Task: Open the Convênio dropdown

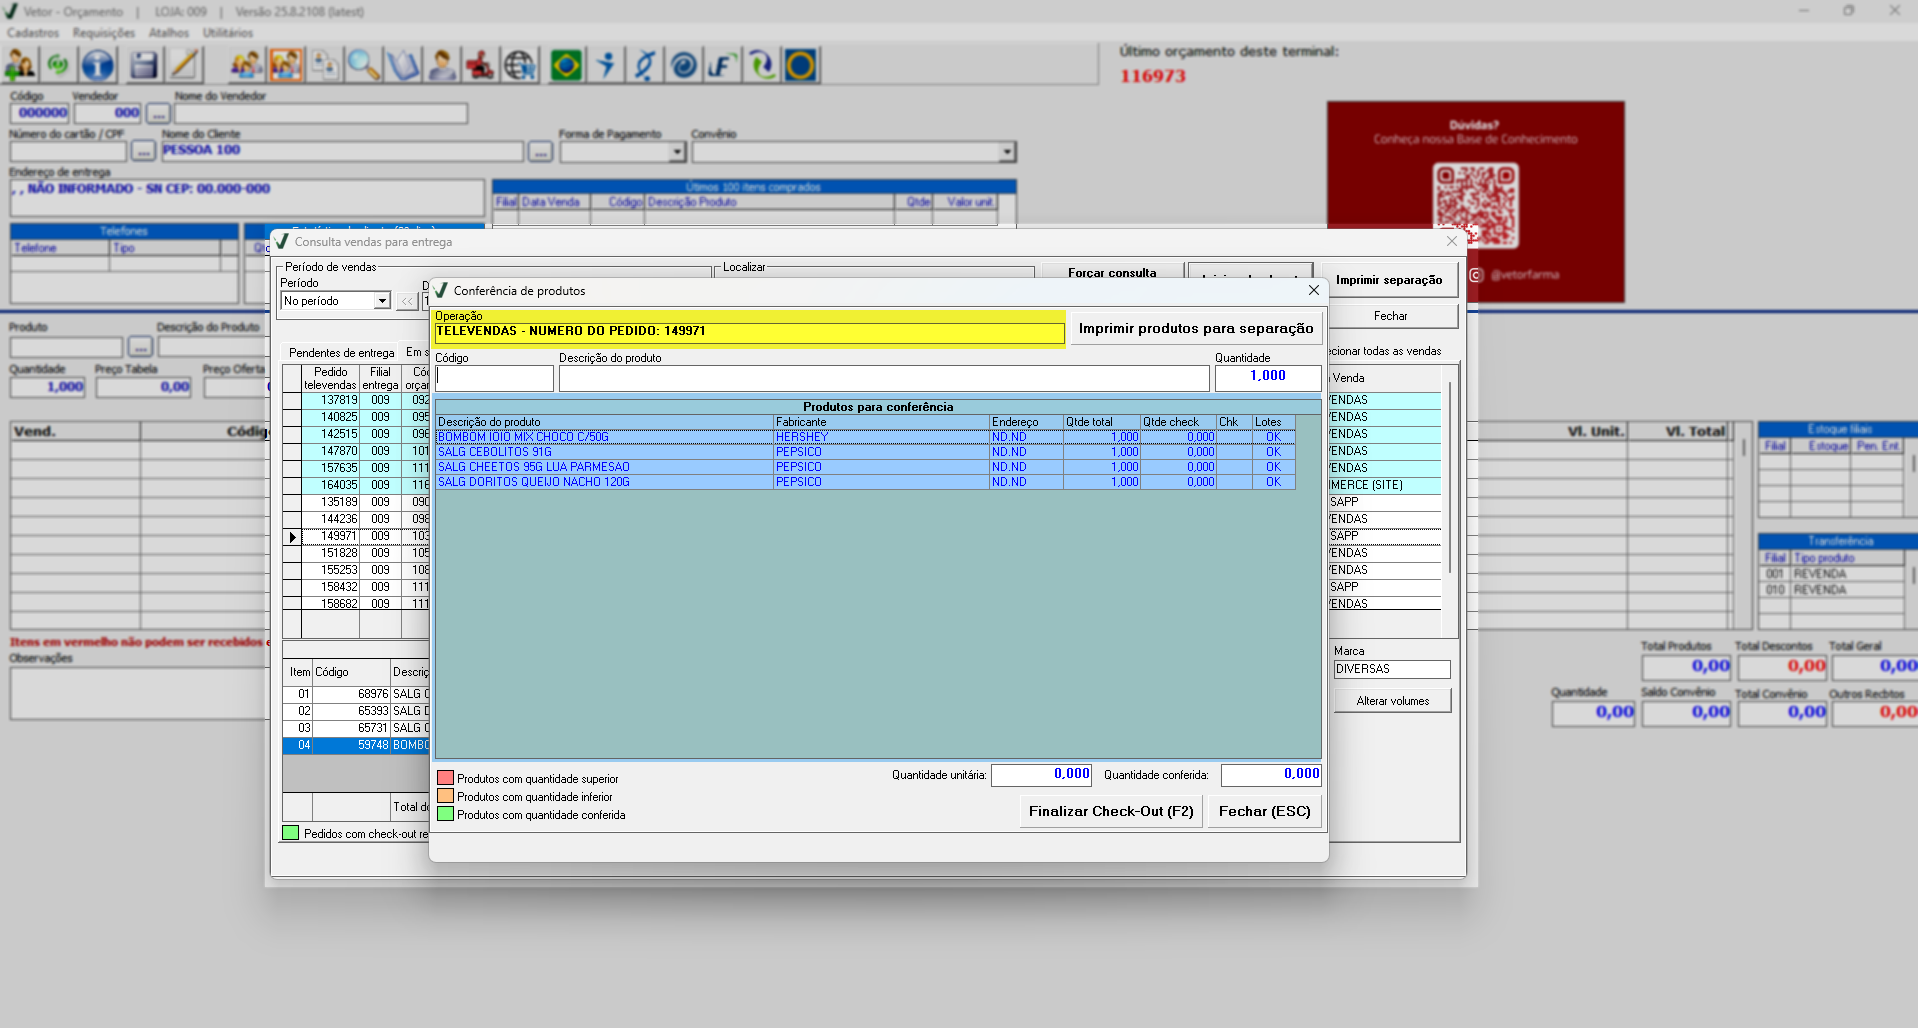Action: (1006, 152)
